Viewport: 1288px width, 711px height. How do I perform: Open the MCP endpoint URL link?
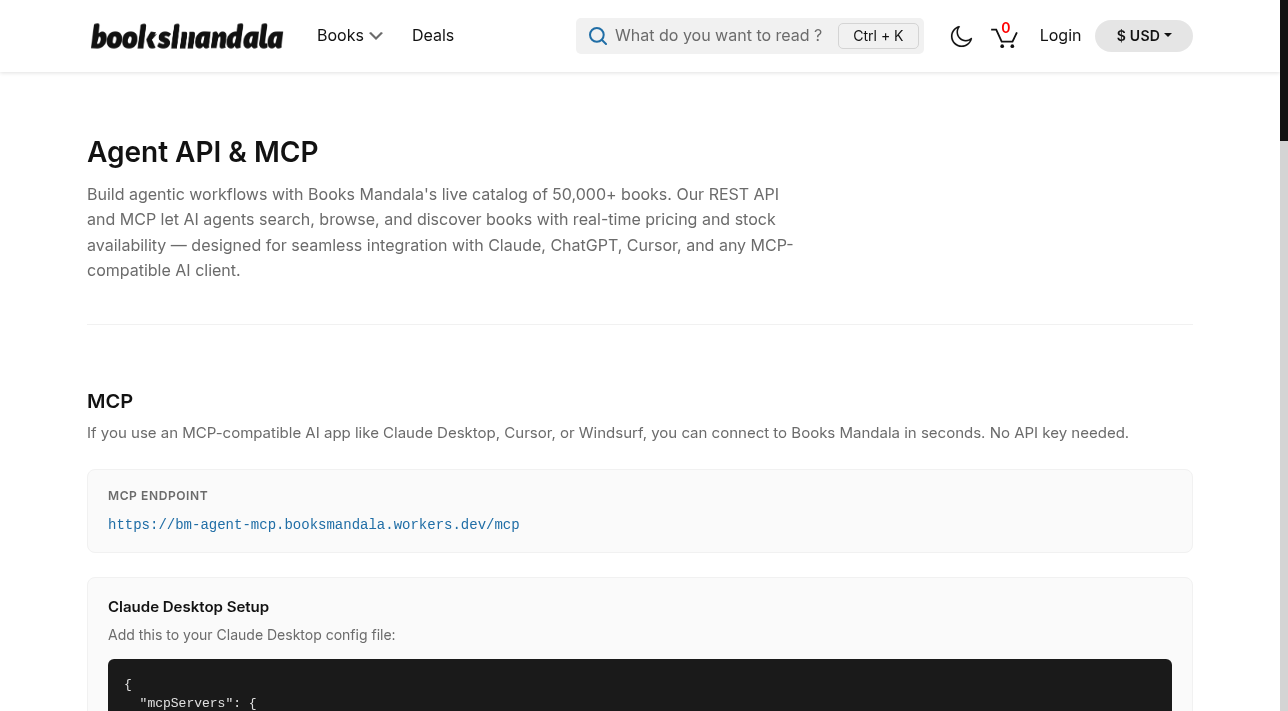coord(314,524)
